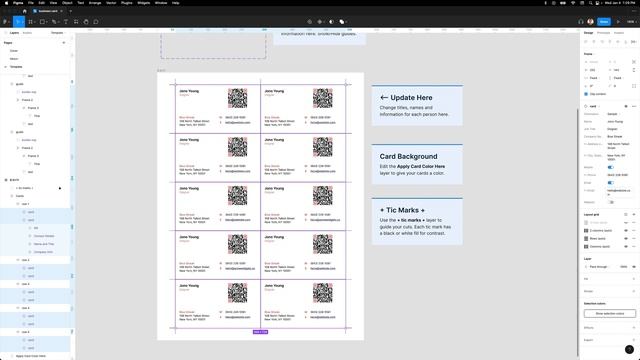Toggle visibility of 2 columns layout grid
Viewport: 640px width, 360px height.
(626, 231)
